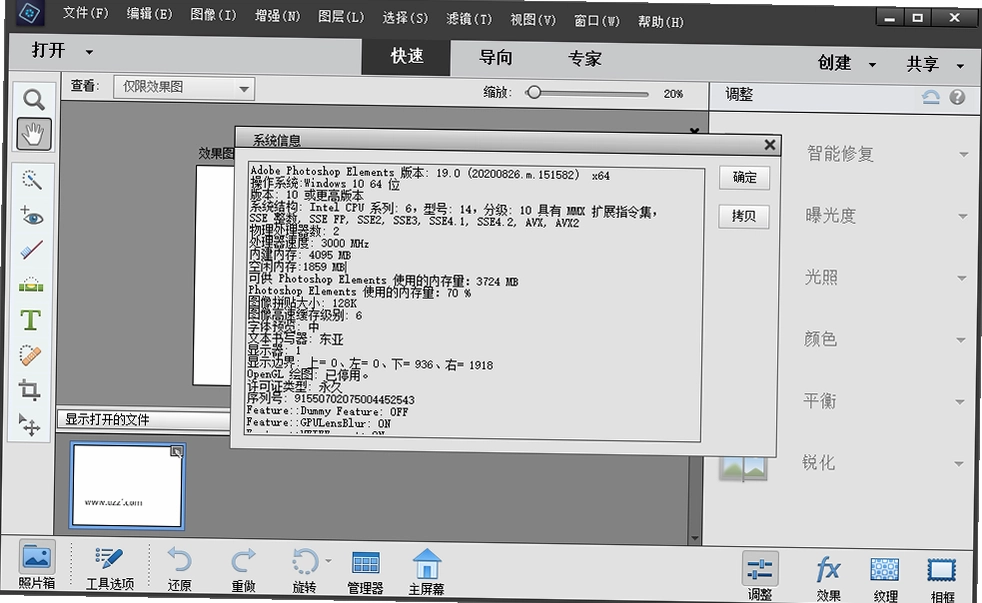Click the 旋转 rotate icon
Image resolution: width=982 pixels, height=603 pixels.
[304, 570]
